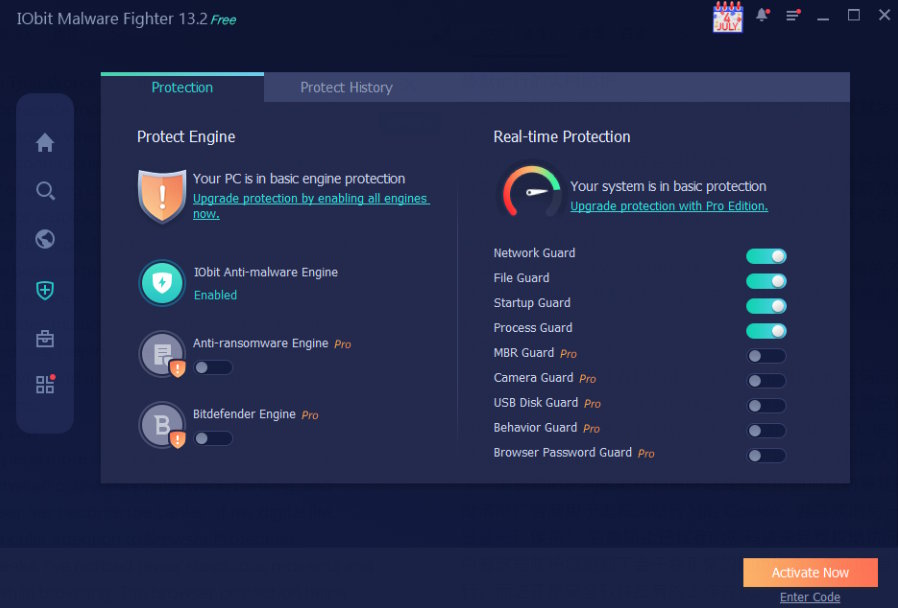Click the Free edition label in title
This screenshot has height=608, width=898.
223,20
